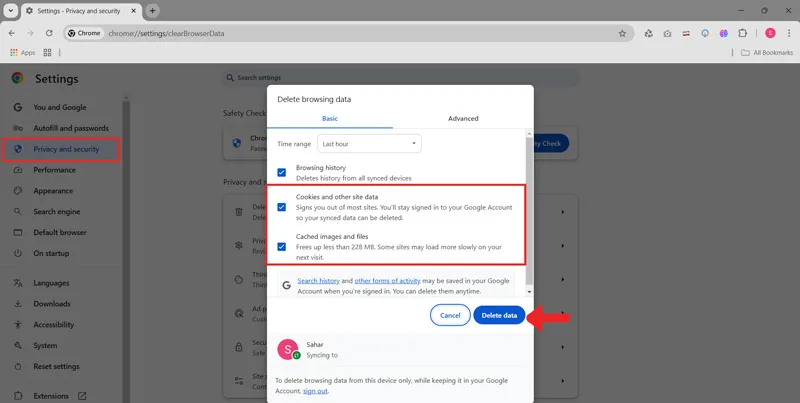Expand the tab search dropdown arrow
Screen dimensions: 800x403
tap(11, 11)
